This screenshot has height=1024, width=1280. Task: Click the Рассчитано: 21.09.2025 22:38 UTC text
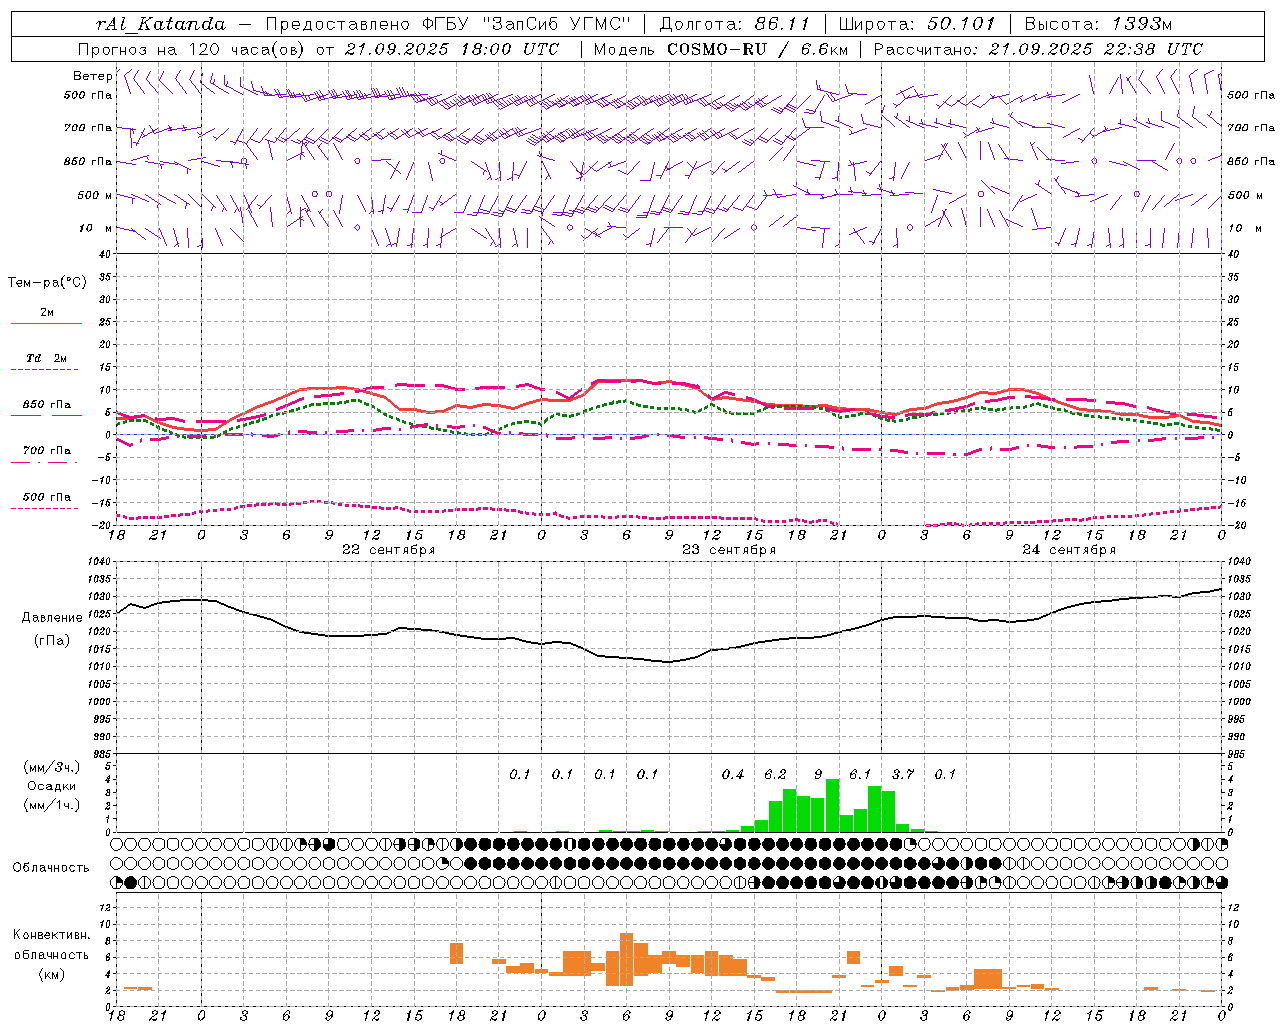click(1038, 49)
